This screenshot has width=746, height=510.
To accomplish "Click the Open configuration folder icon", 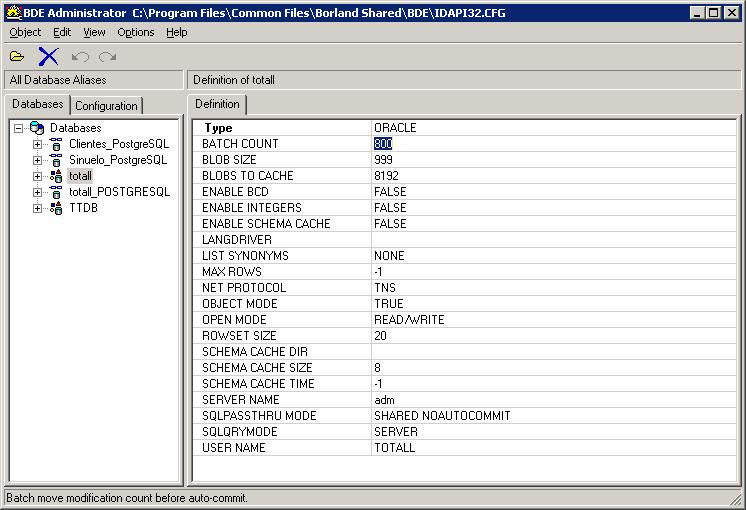I will pyautogui.click(x=17, y=57).
